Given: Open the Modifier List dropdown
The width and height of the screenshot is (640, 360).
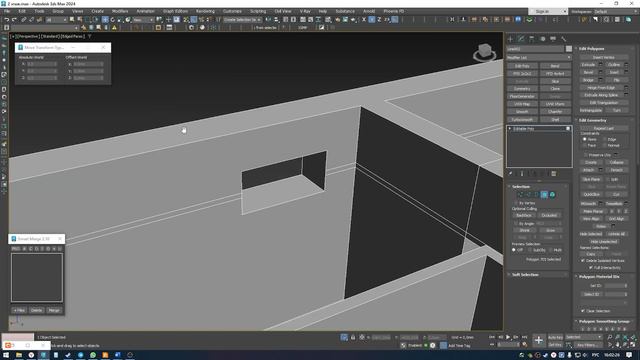Looking at the screenshot, I should pos(539,58).
